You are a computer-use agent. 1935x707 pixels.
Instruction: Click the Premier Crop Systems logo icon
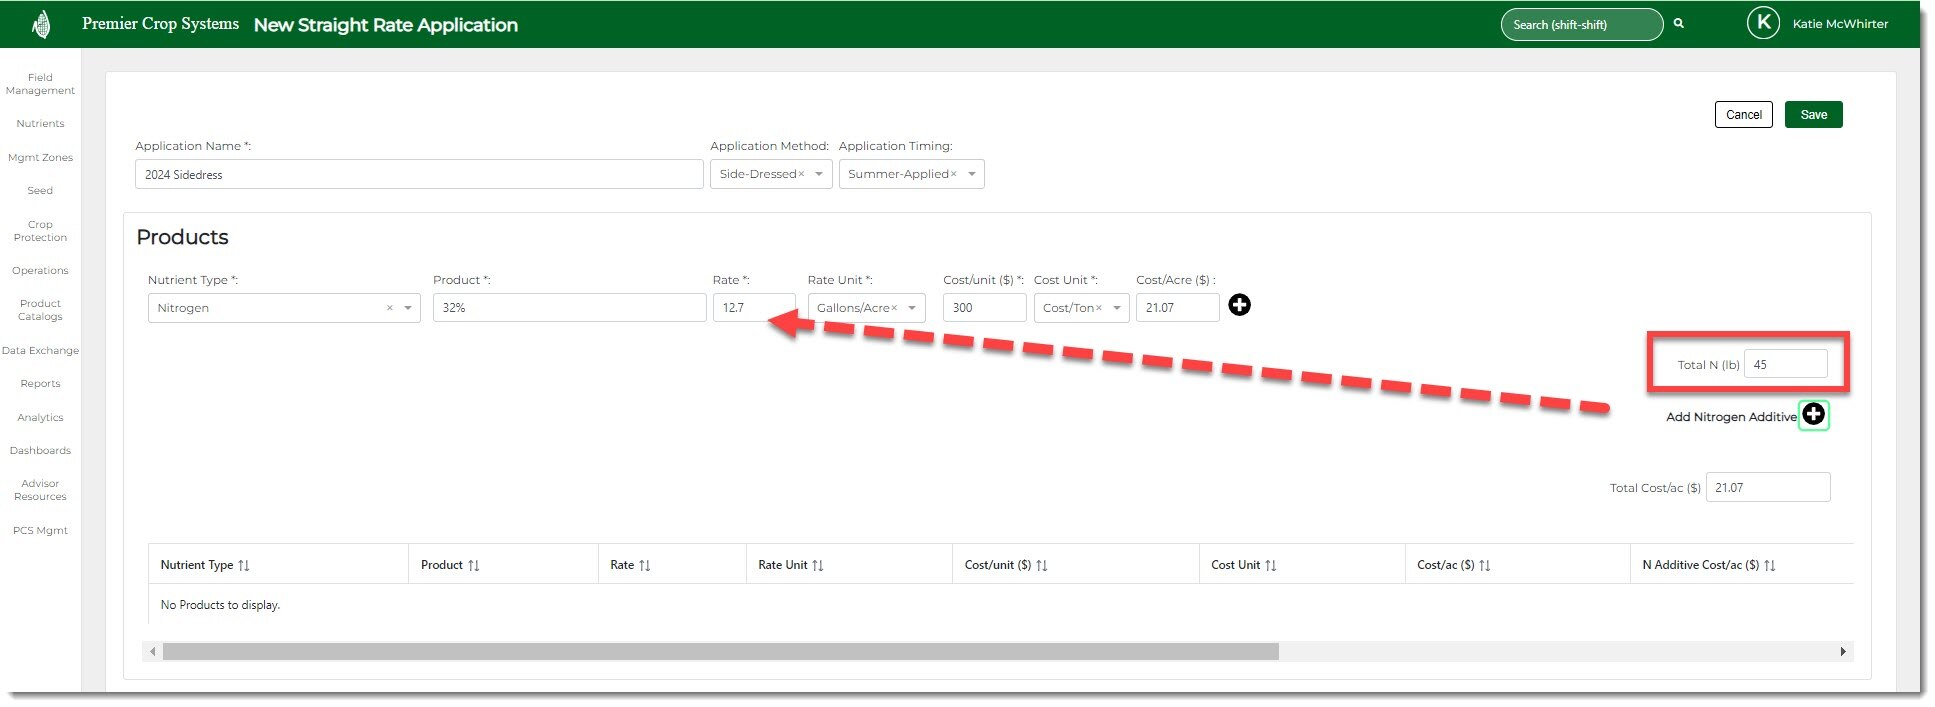click(x=41, y=24)
